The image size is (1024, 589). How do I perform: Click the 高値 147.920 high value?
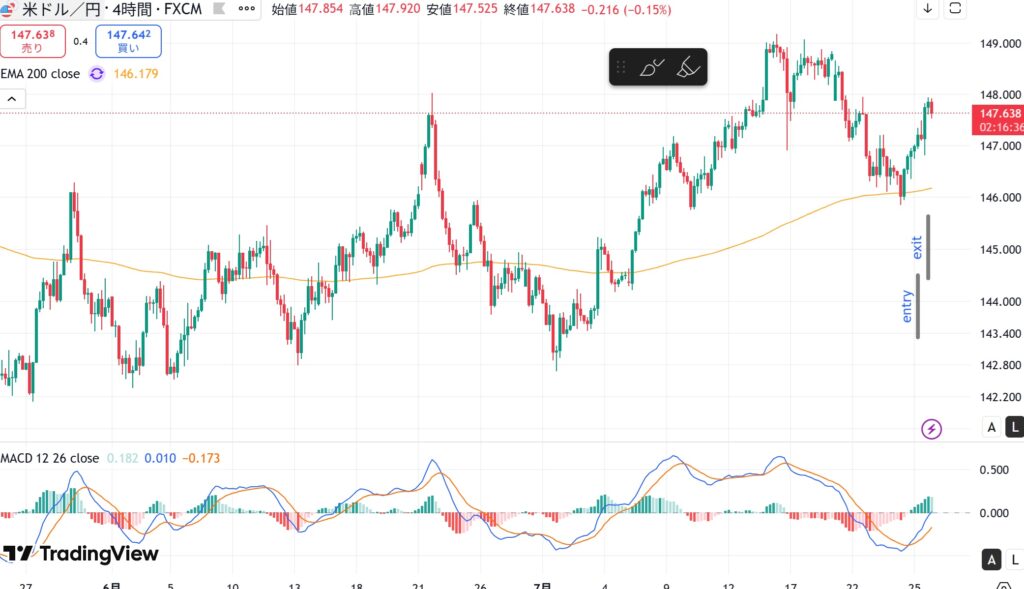(x=385, y=9)
